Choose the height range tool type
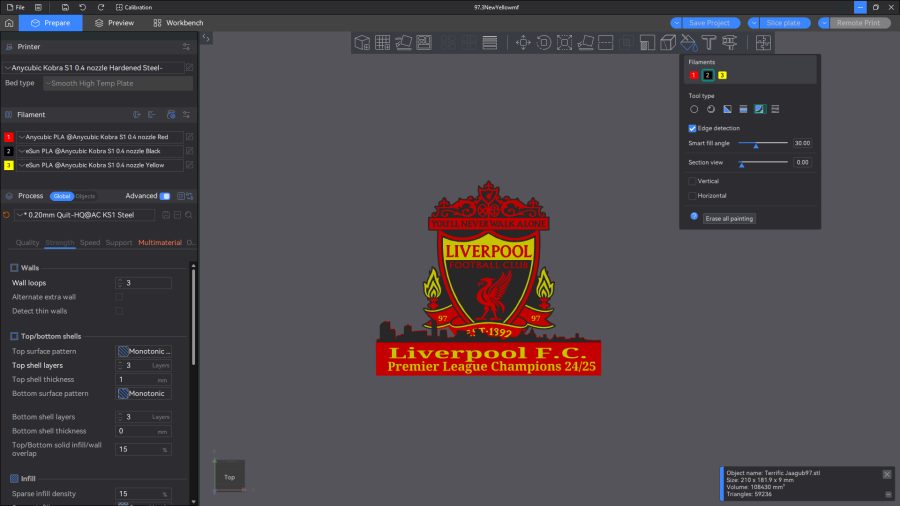This screenshot has width=900, height=506. [x=743, y=109]
